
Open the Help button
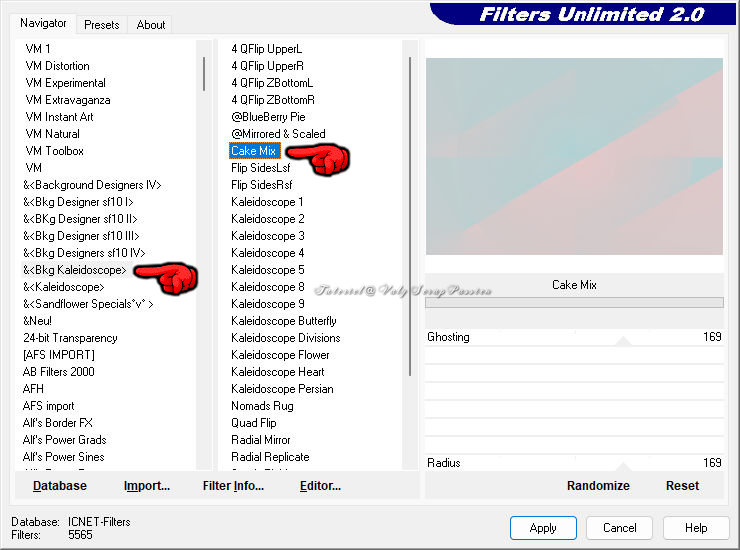[696, 528]
